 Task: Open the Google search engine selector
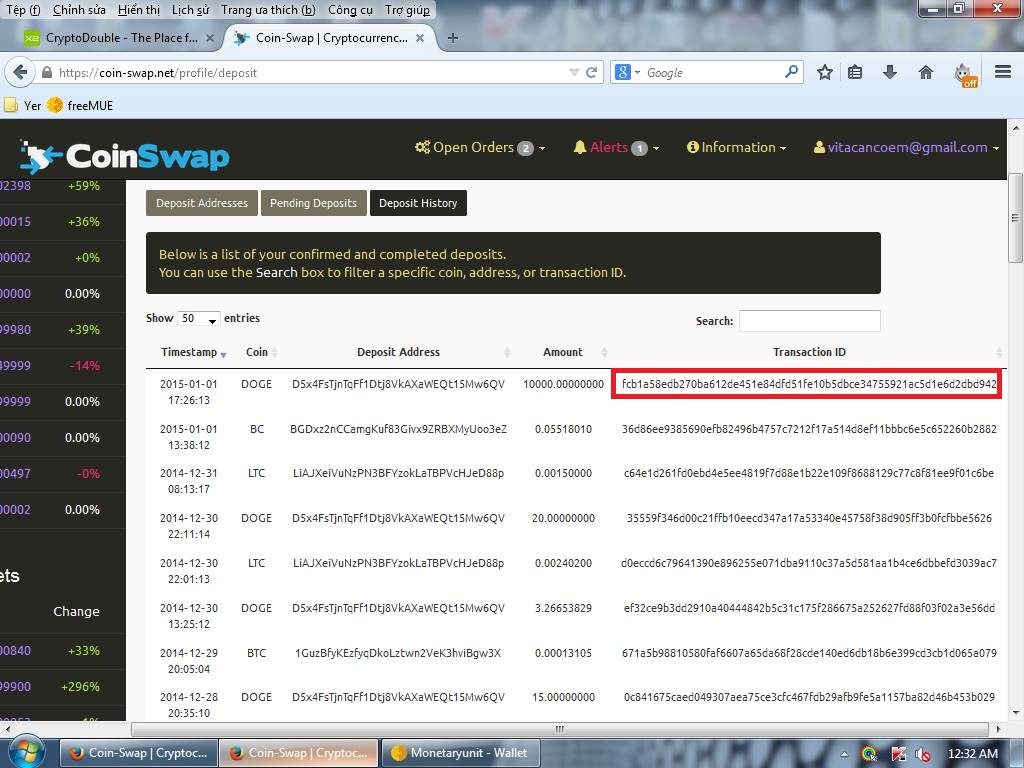628,72
